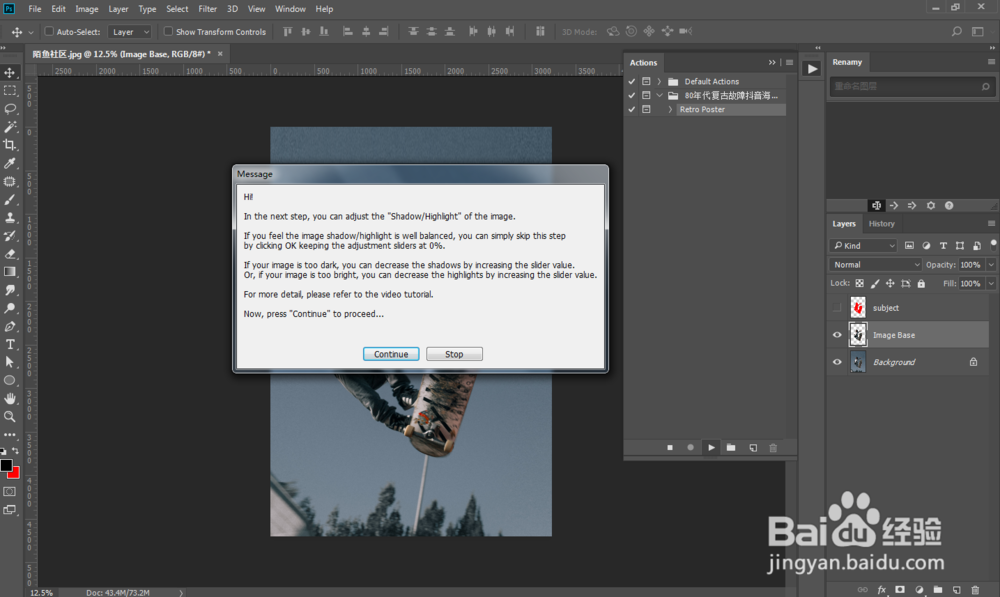This screenshot has width=1000, height=597.
Task: Delete layer trash icon
Action: pyautogui.click(x=975, y=590)
